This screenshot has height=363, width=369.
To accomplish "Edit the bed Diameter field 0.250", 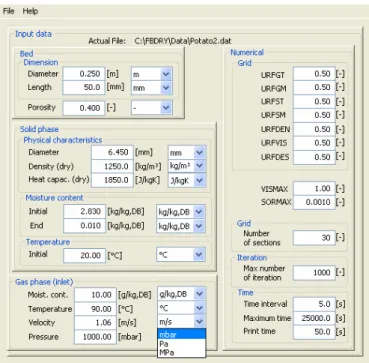I will [x=84, y=74].
